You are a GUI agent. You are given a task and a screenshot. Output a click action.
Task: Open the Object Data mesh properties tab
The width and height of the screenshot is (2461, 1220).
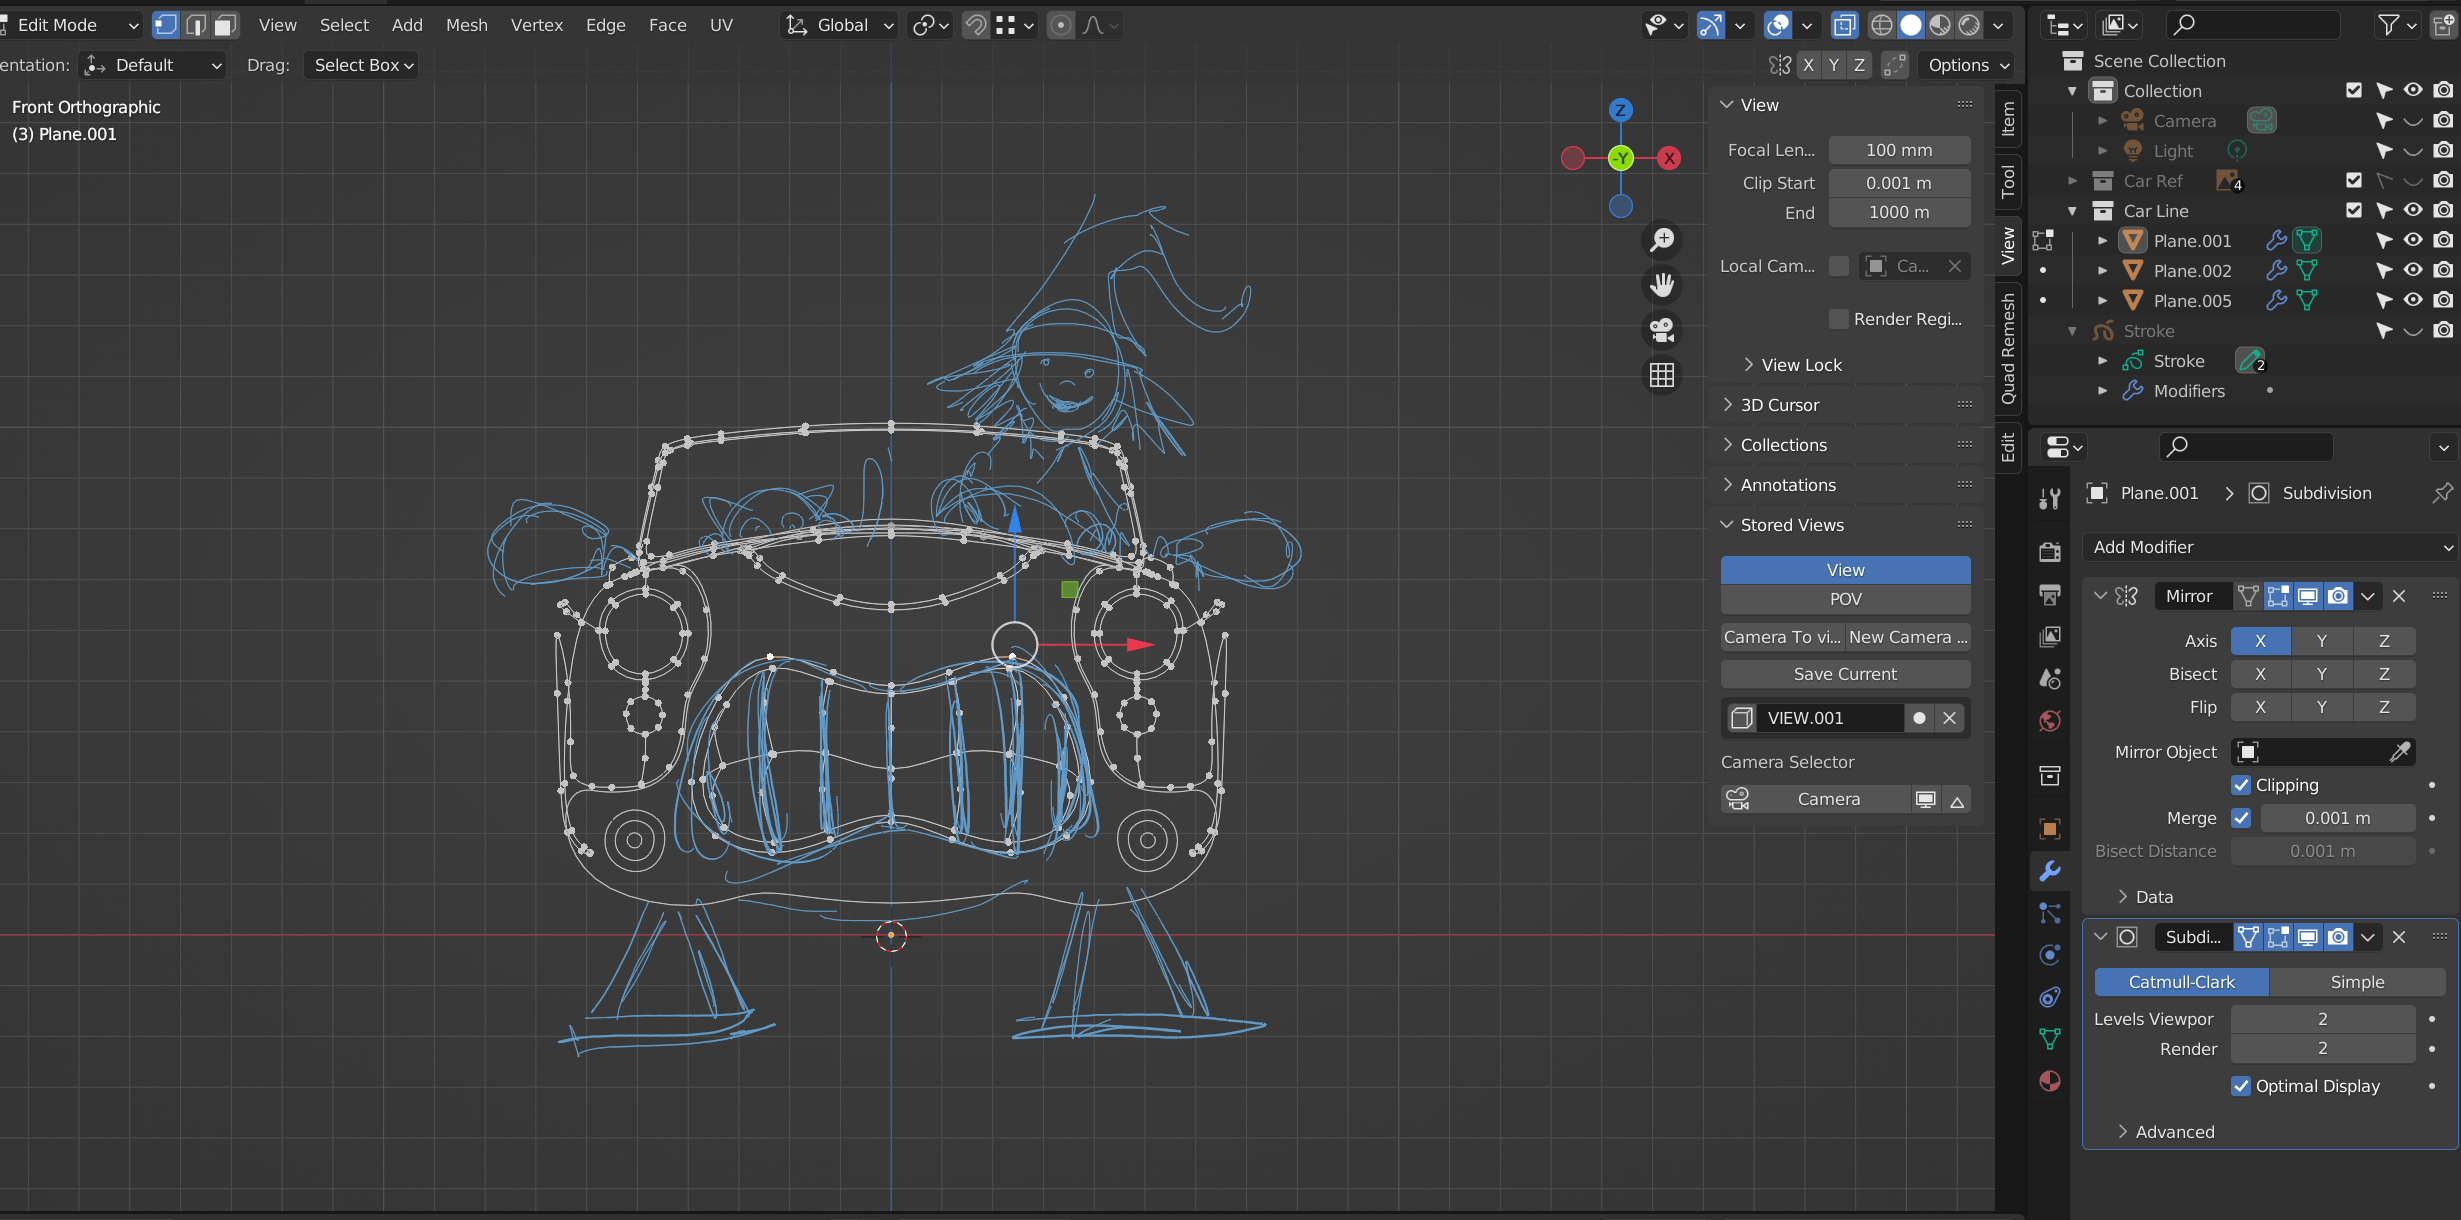2050,1040
